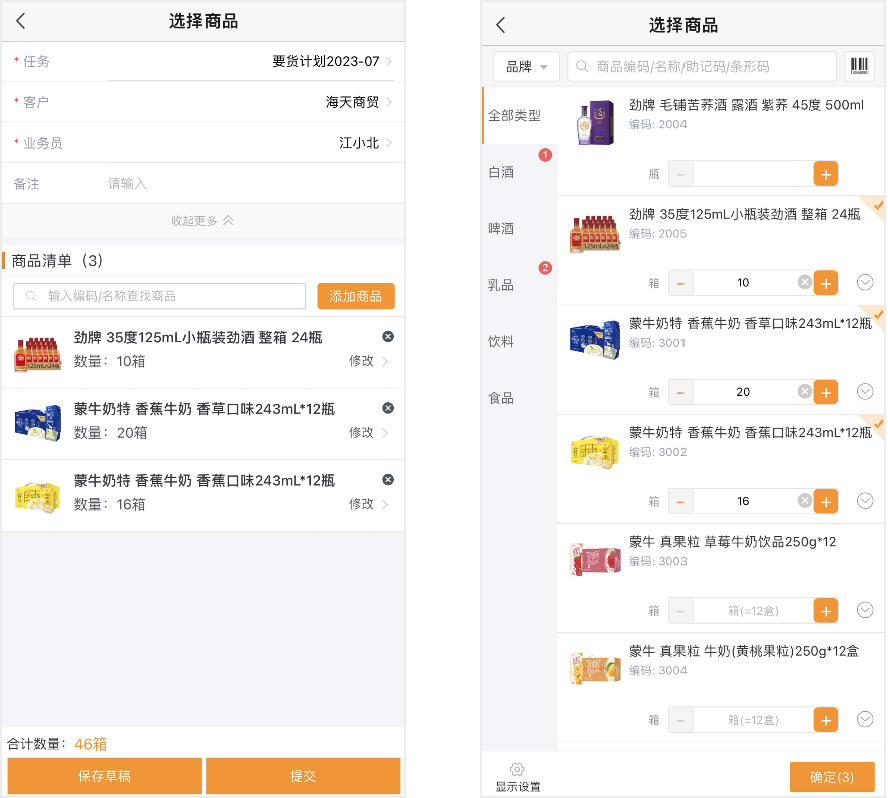The height and width of the screenshot is (798, 888).
Task: Open 真果粒 草莓牛奶 product thumbnail
Action: click(595, 559)
